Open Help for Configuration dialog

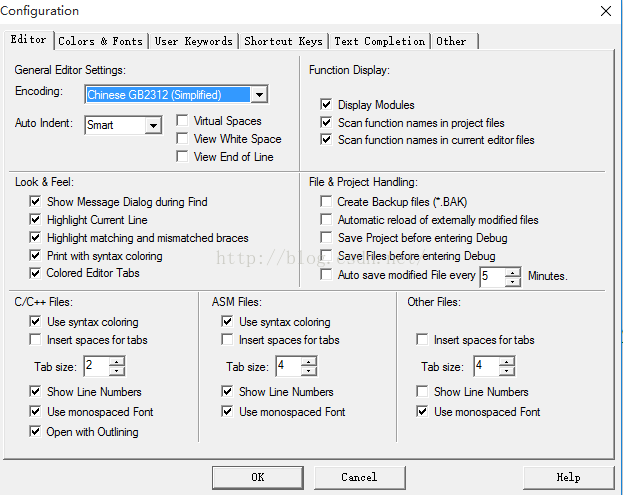pyautogui.click(x=569, y=478)
